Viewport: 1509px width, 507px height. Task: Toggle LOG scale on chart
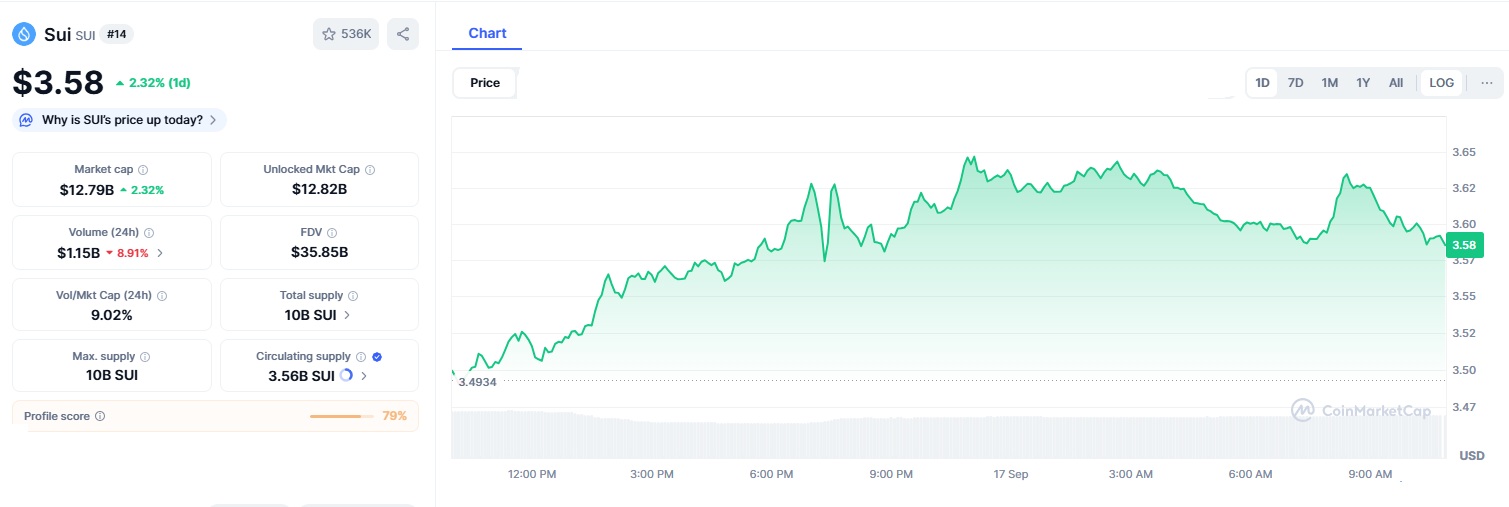[x=1442, y=83]
